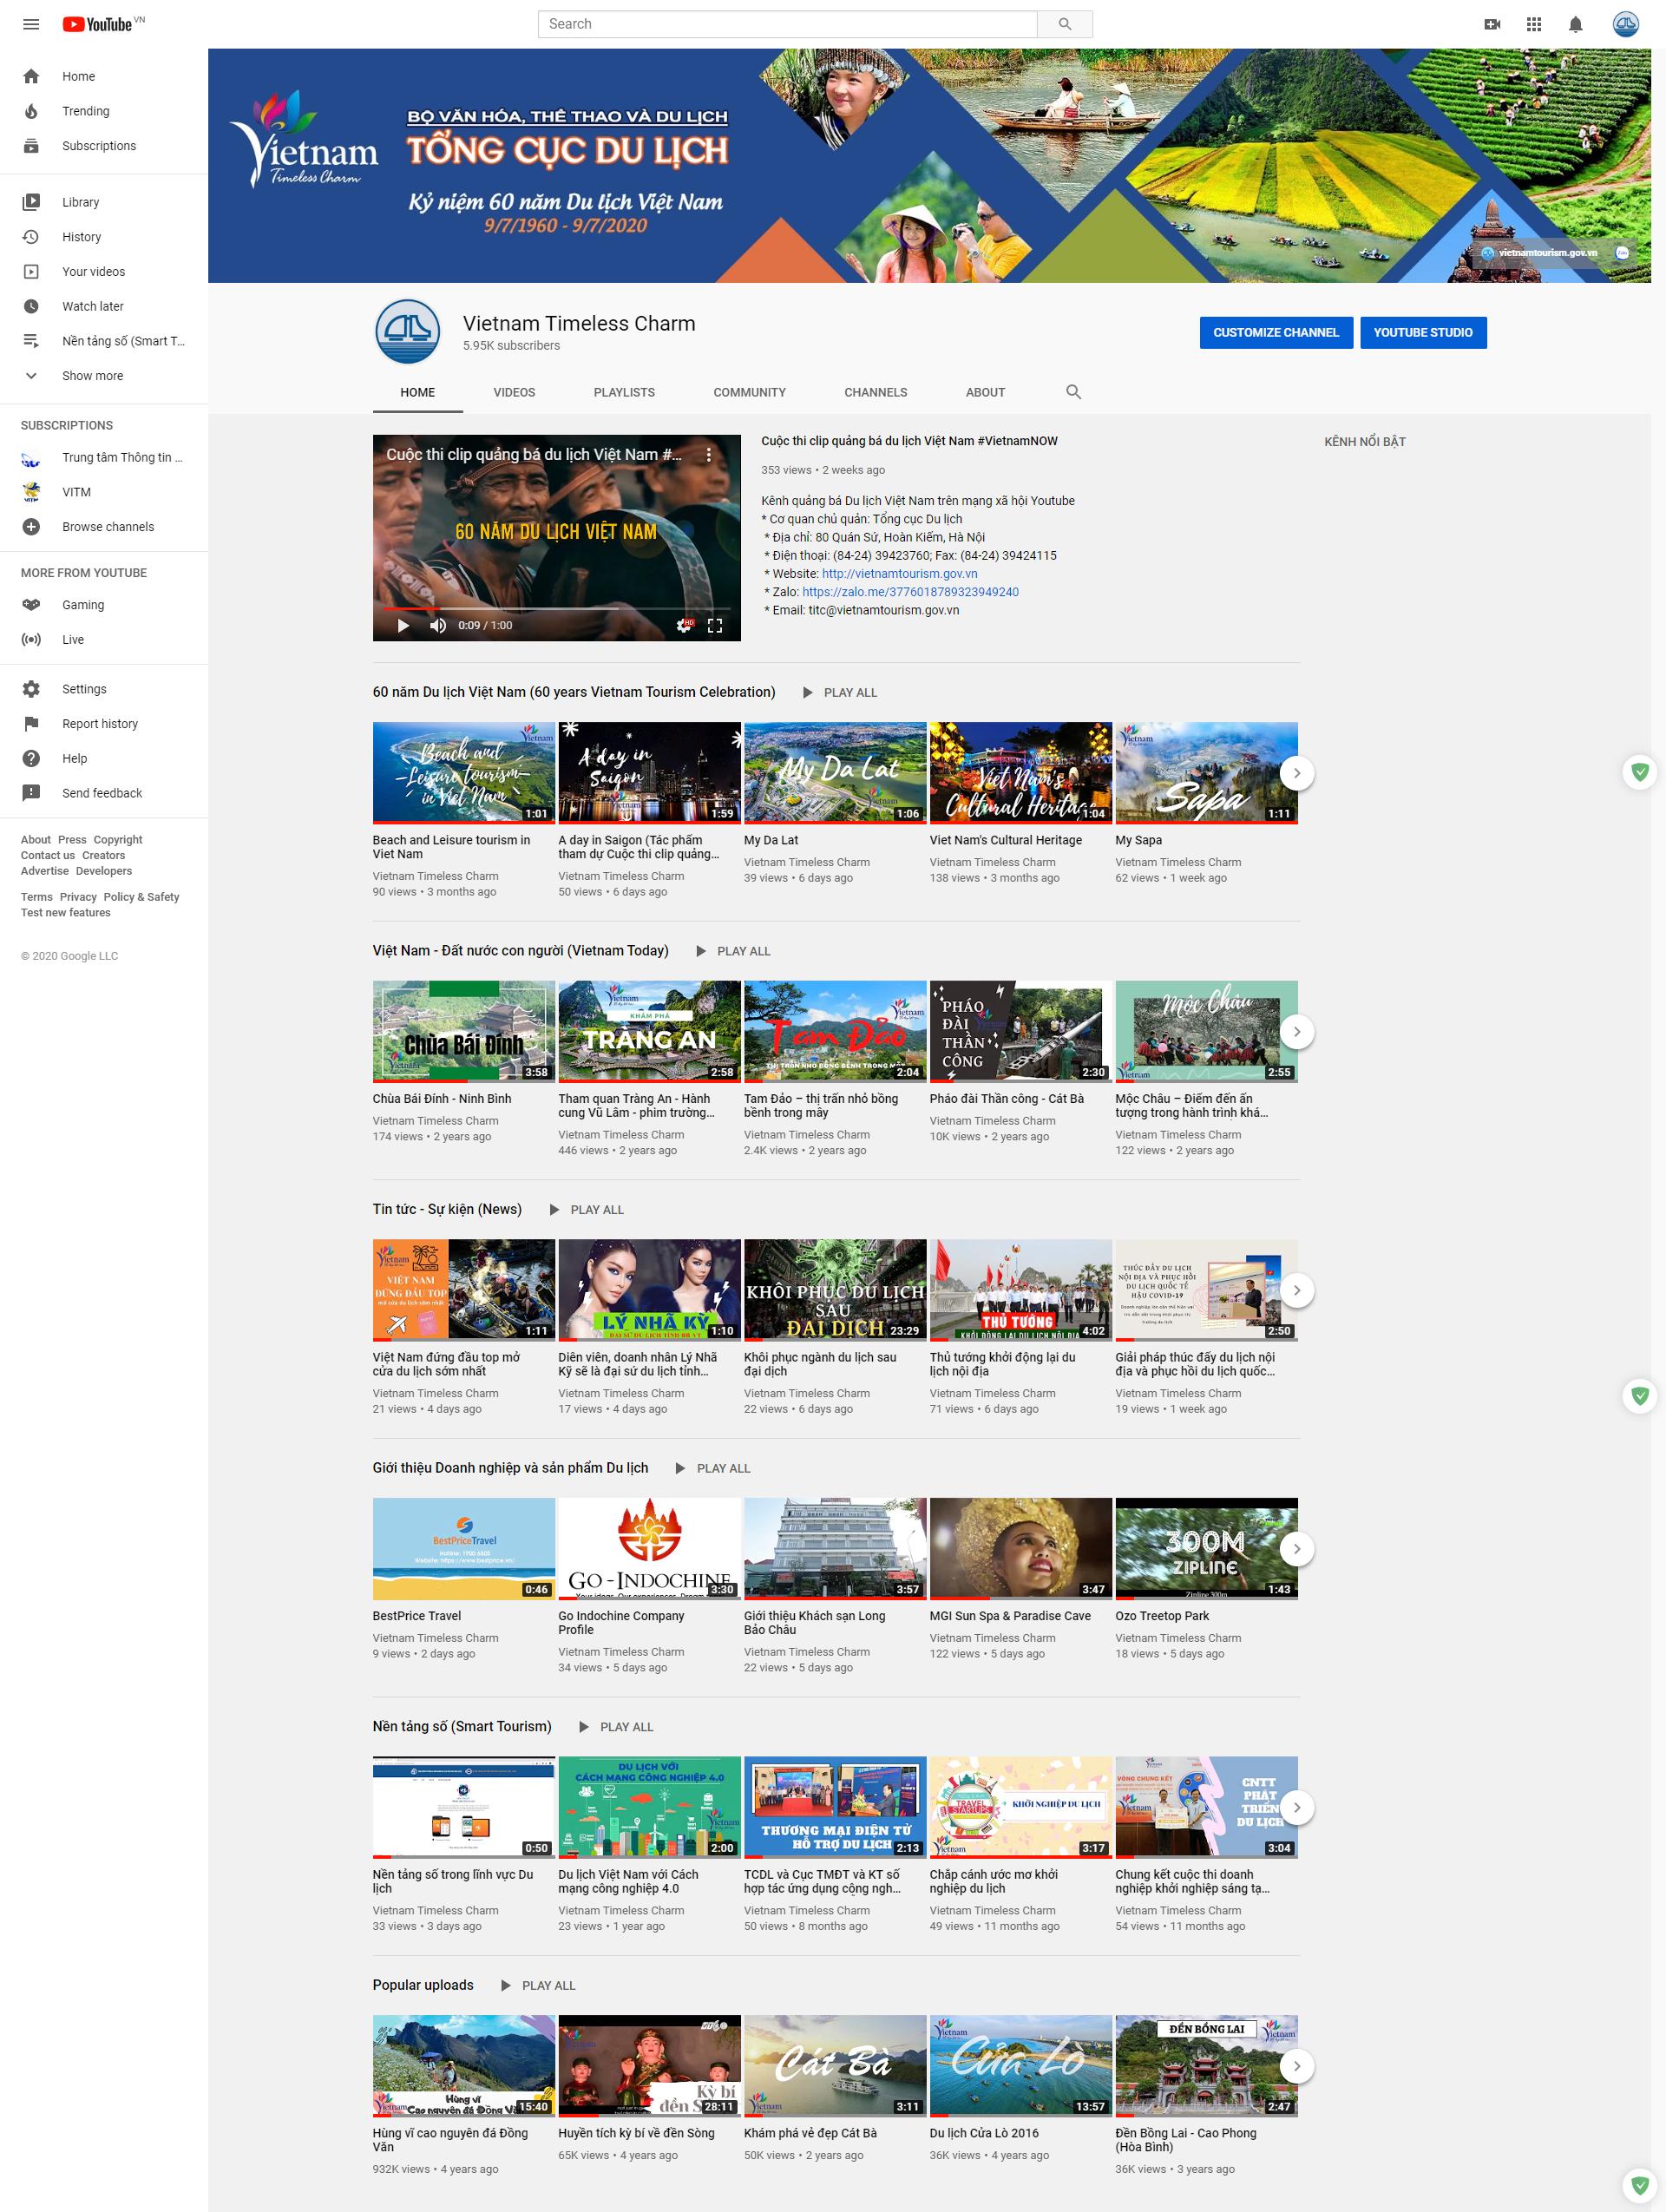
Task: Switch to the Playlists tab
Action: [624, 392]
